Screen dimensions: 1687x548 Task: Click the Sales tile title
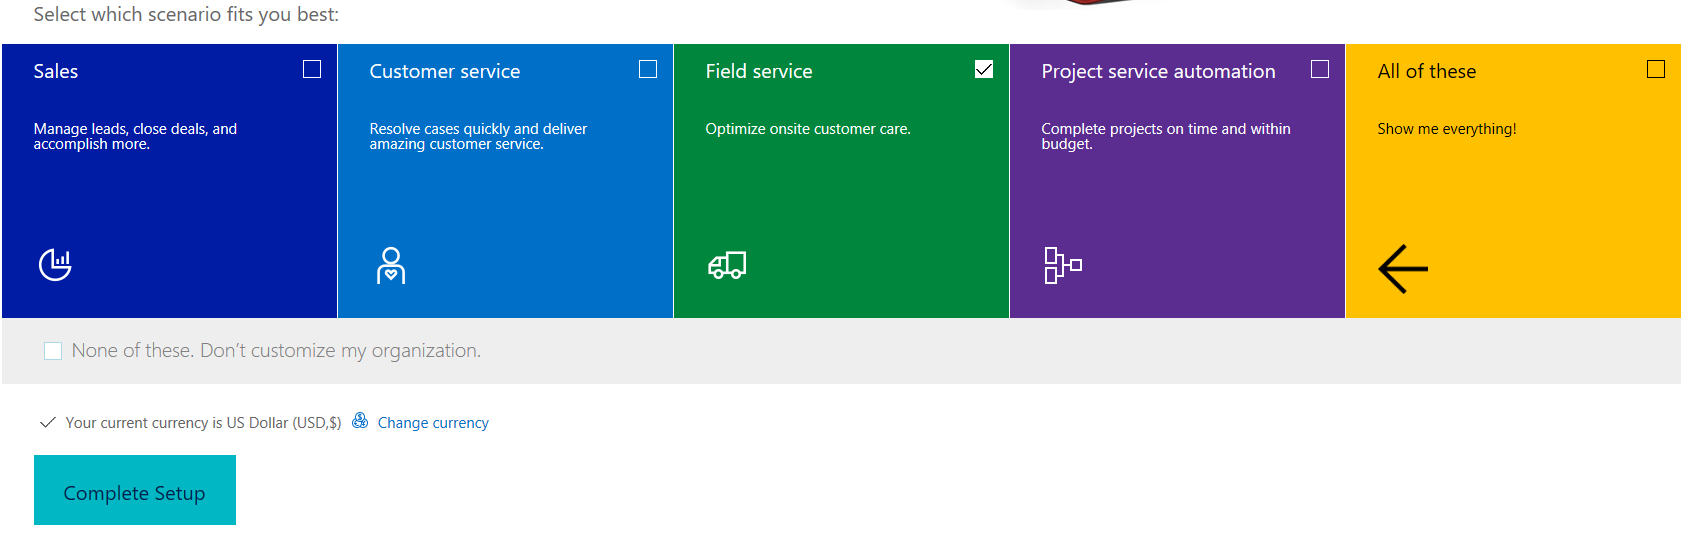pyautogui.click(x=56, y=71)
